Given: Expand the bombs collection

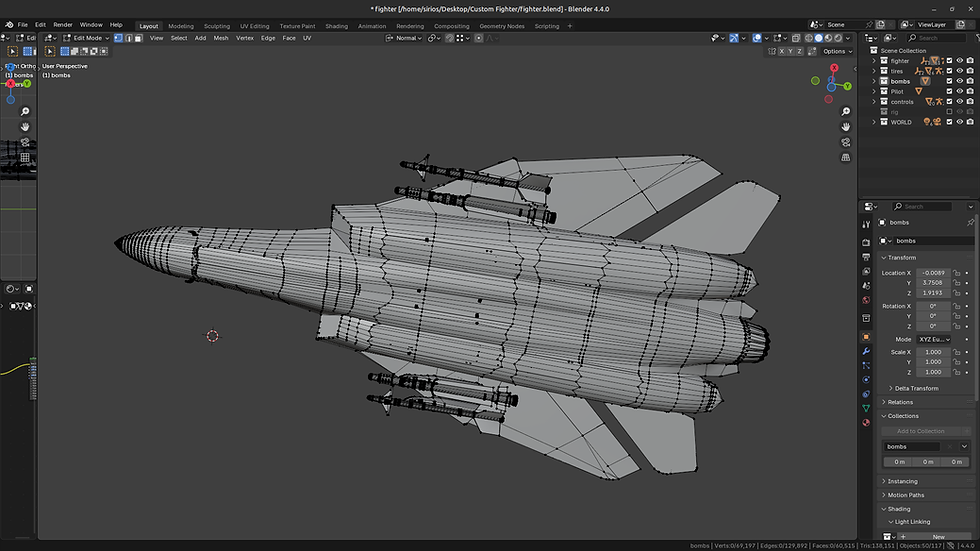Looking at the screenshot, I should (874, 81).
